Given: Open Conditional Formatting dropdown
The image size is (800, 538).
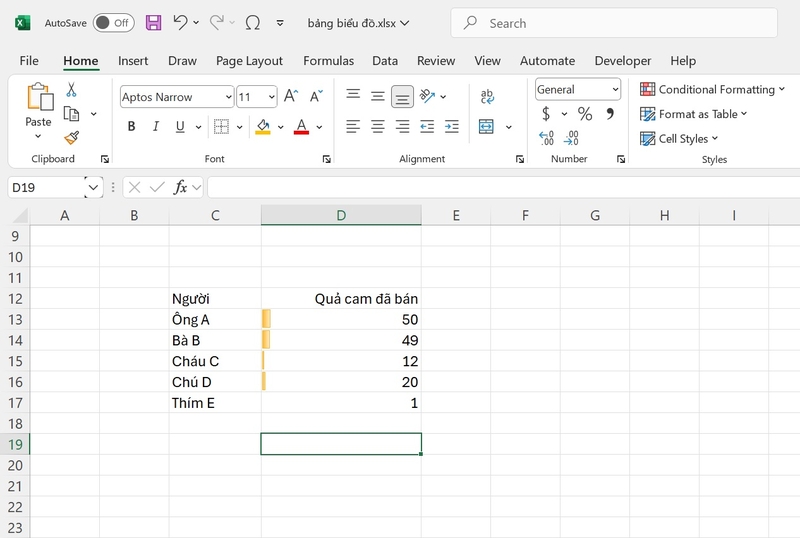Looking at the screenshot, I should (x=712, y=89).
